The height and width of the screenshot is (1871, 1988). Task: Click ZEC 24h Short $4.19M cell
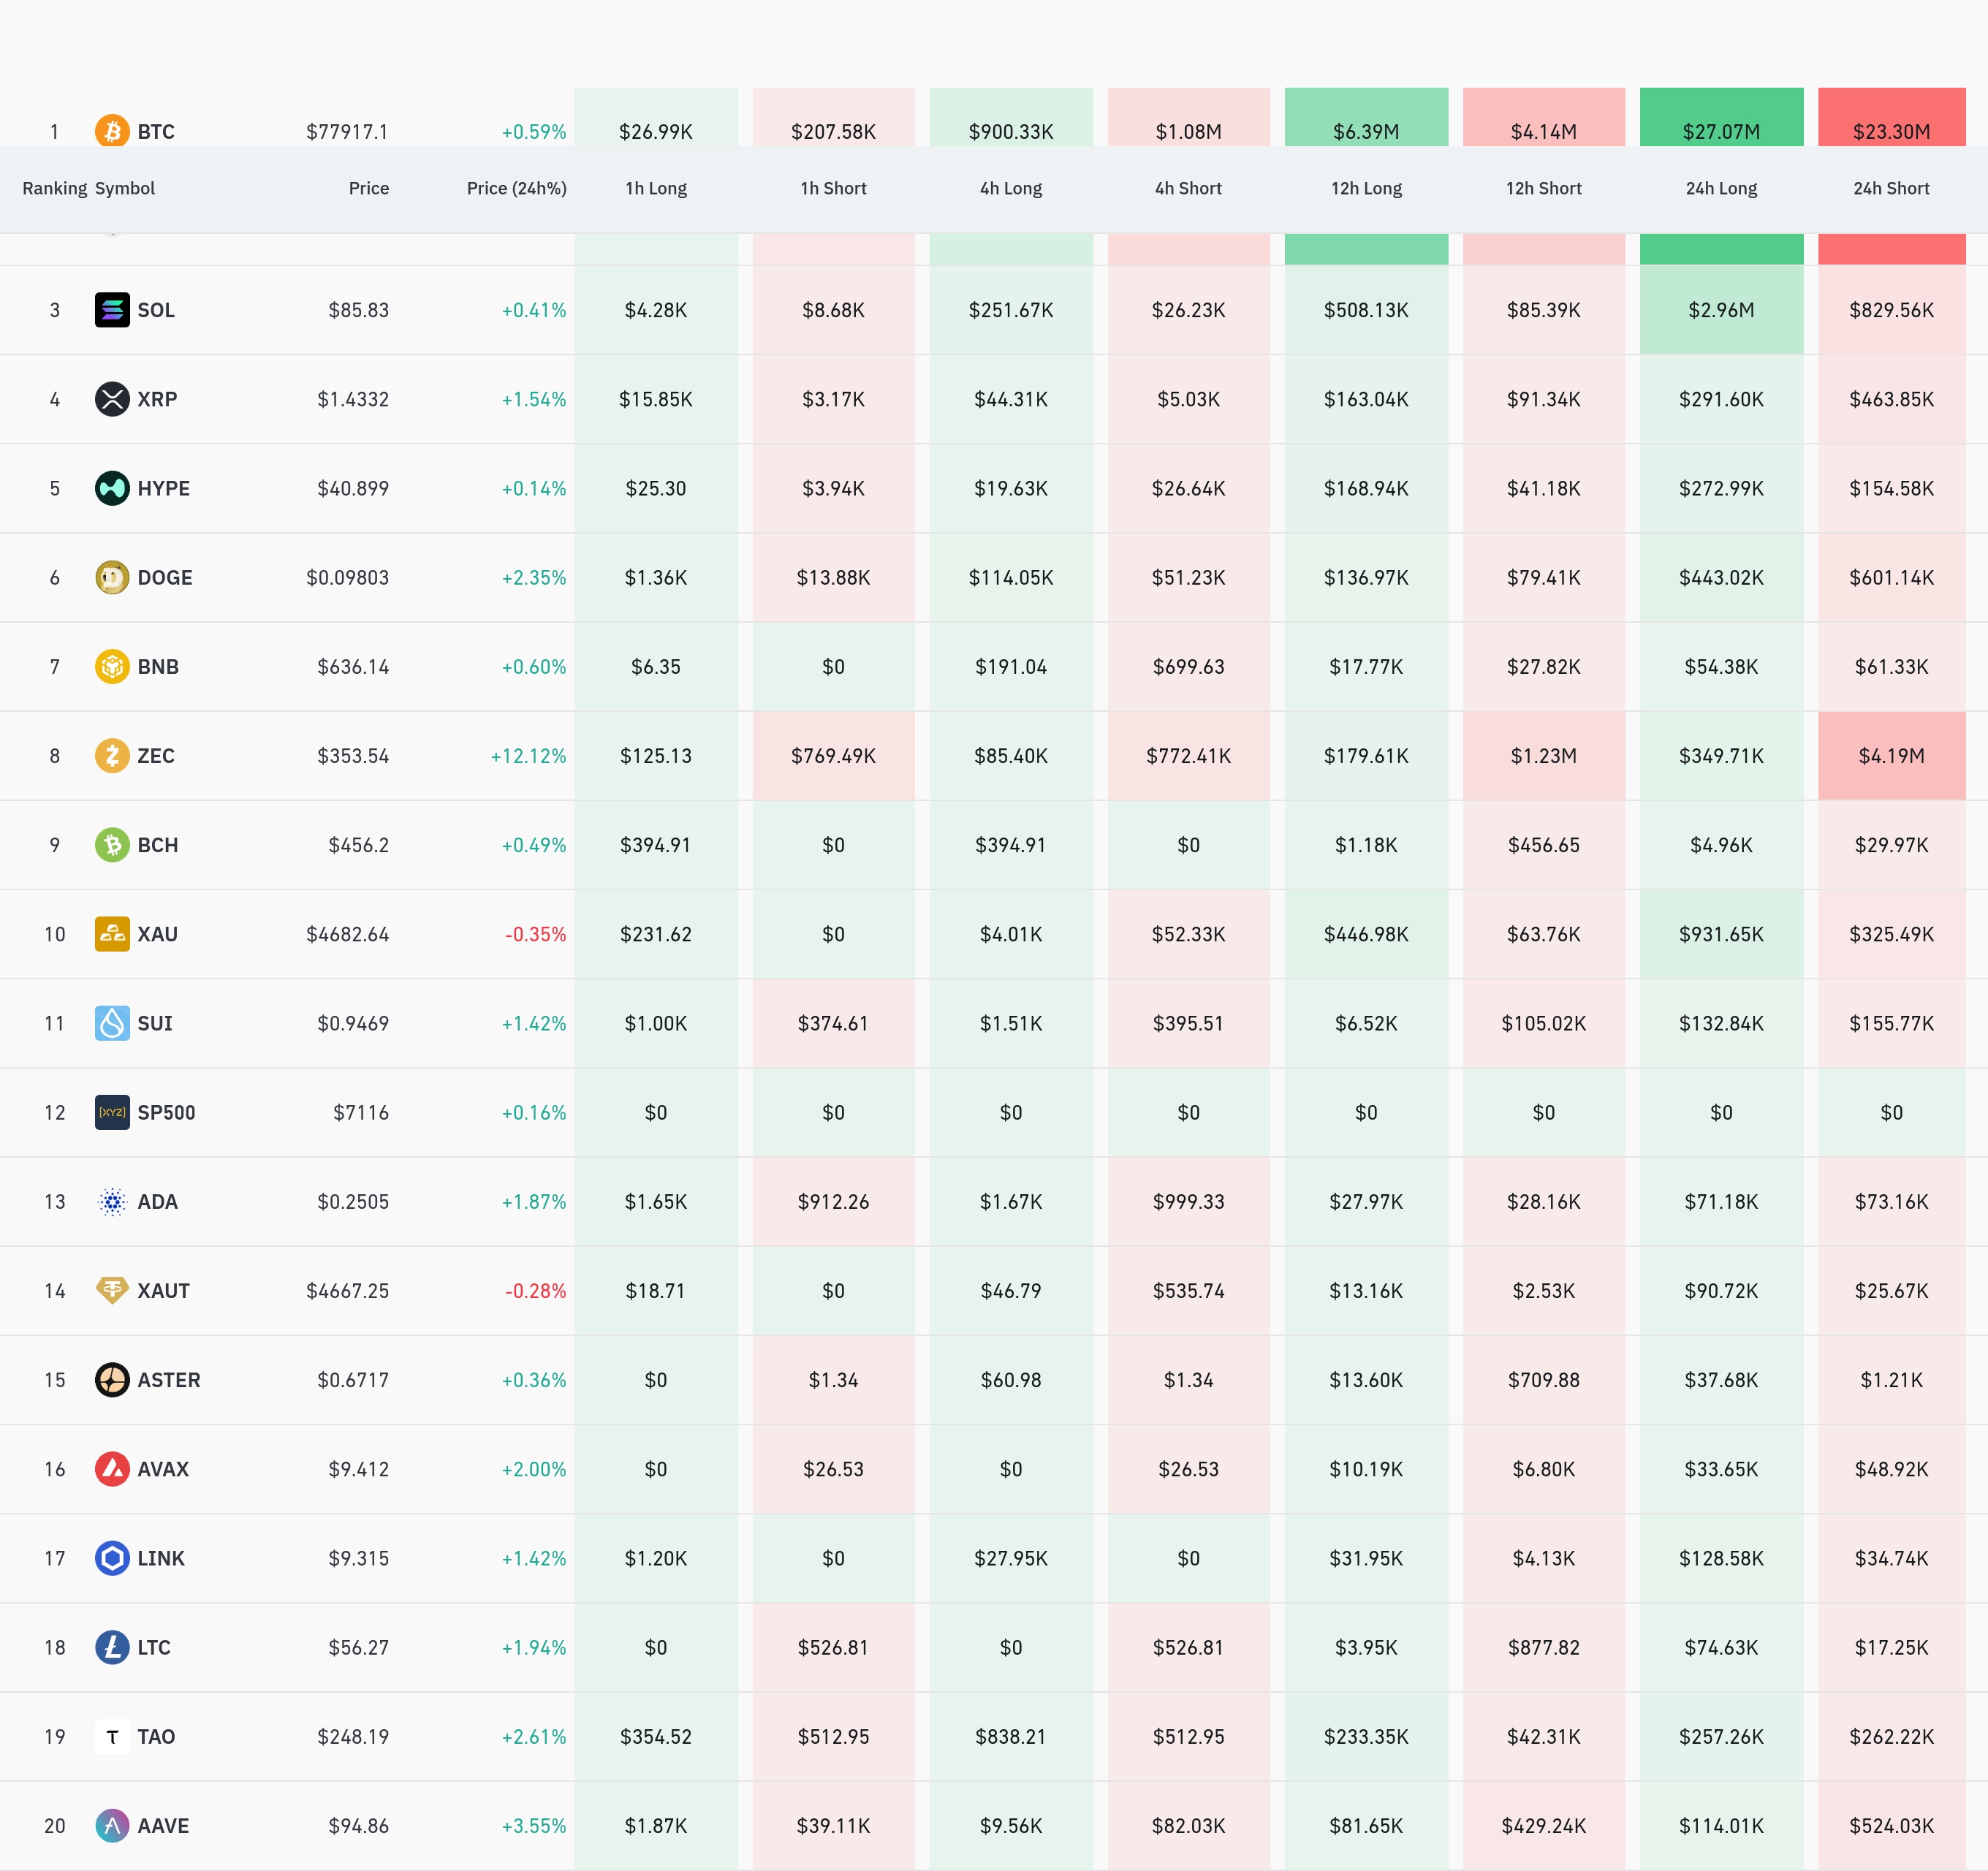[1891, 756]
